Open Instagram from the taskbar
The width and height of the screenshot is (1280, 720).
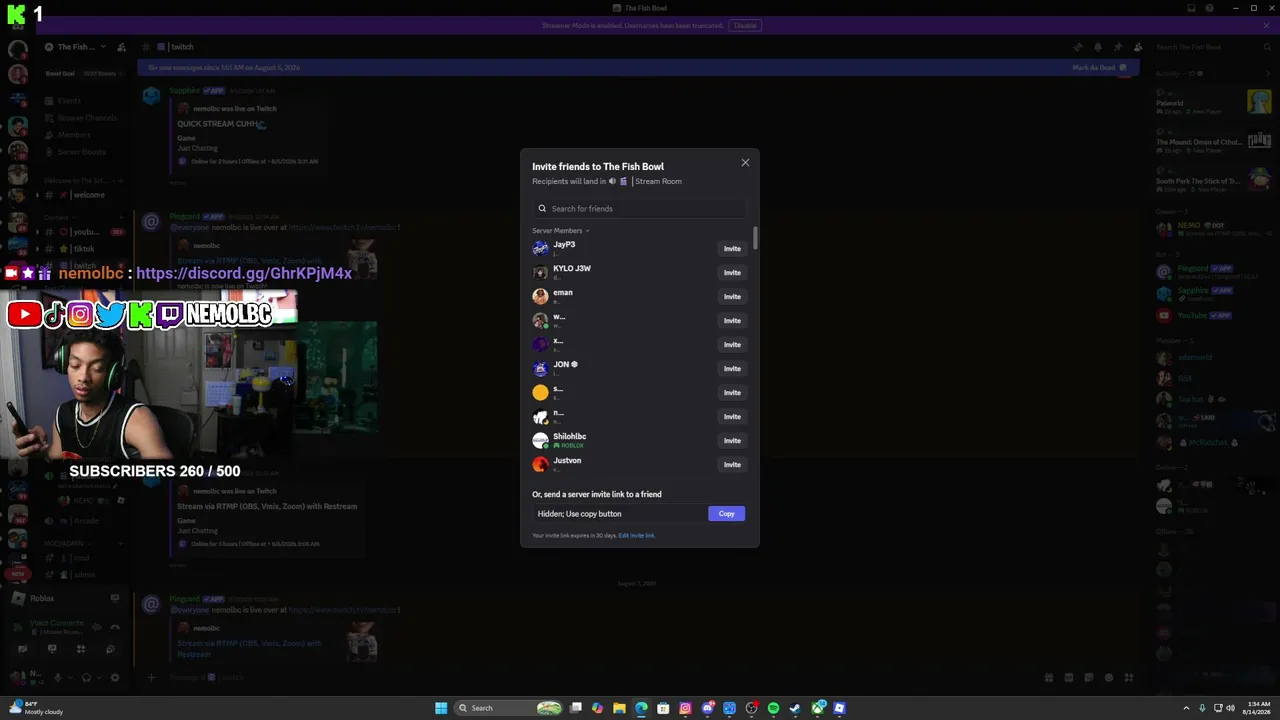pos(685,708)
